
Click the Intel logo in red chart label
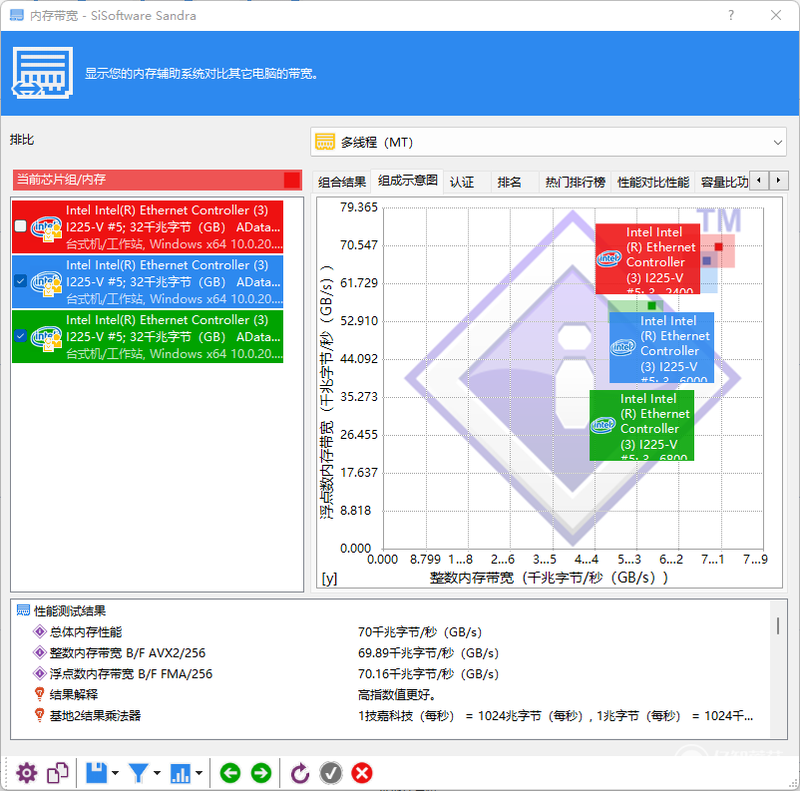click(x=609, y=258)
